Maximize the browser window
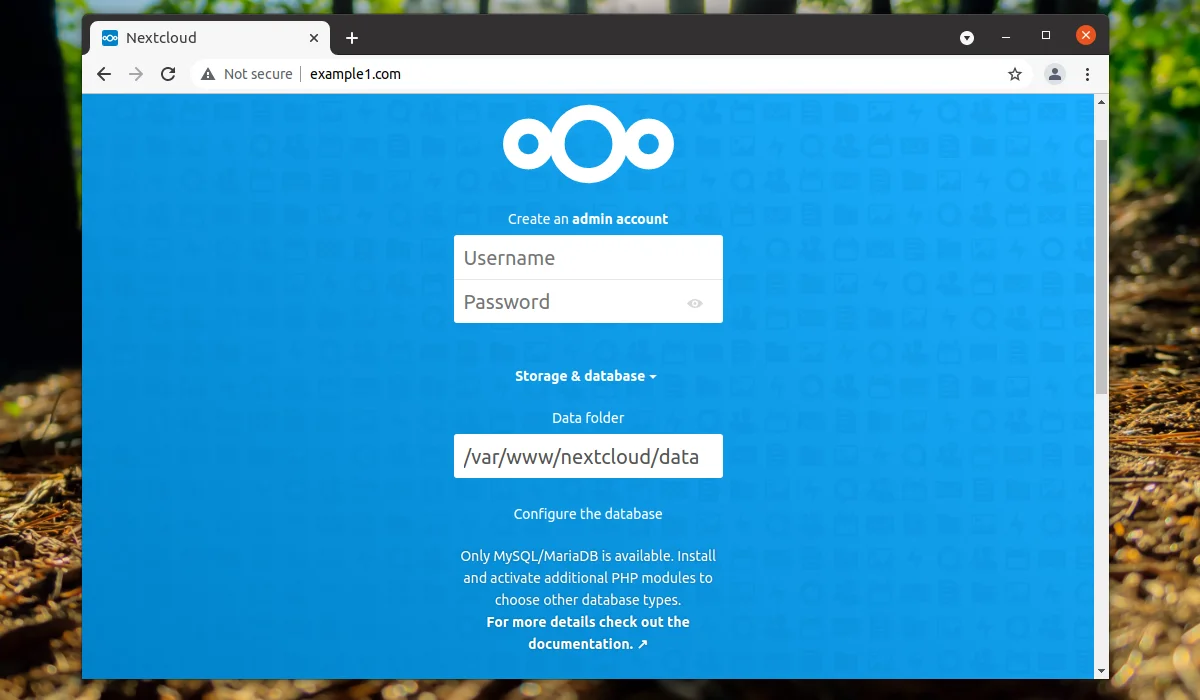The image size is (1200, 700). tap(1046, 36)
